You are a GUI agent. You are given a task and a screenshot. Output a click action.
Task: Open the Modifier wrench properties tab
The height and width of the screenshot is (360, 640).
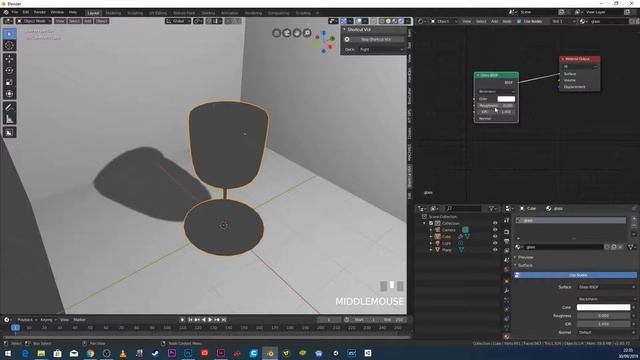click(x=507, y=291)
